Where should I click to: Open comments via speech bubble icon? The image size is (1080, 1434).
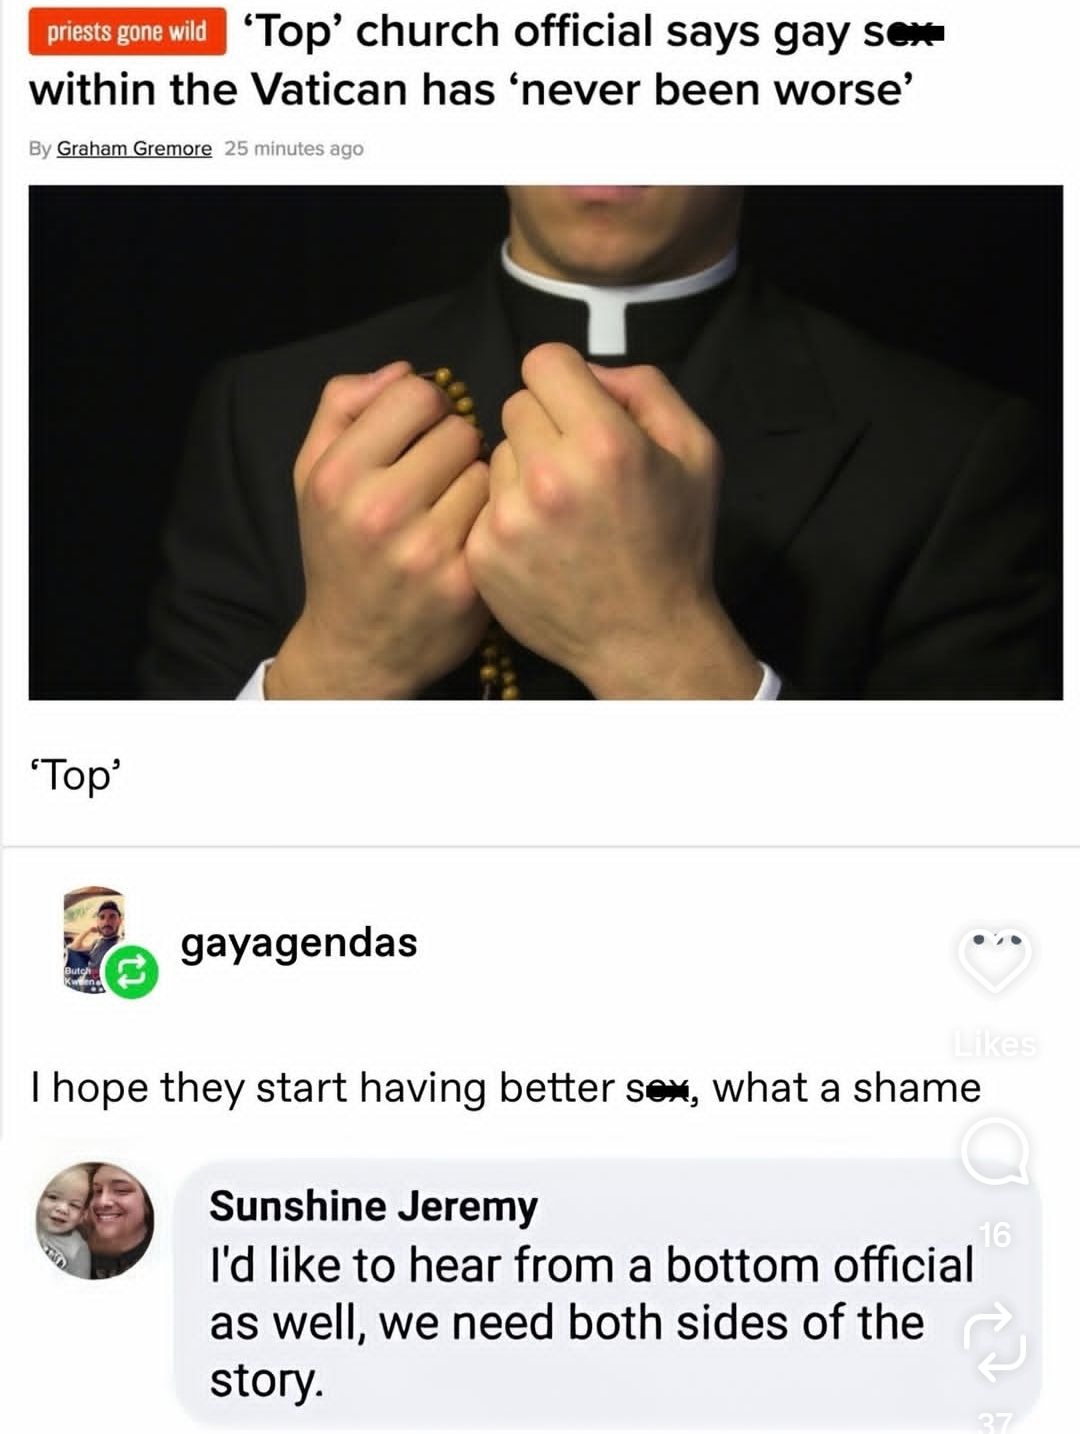995,1150
